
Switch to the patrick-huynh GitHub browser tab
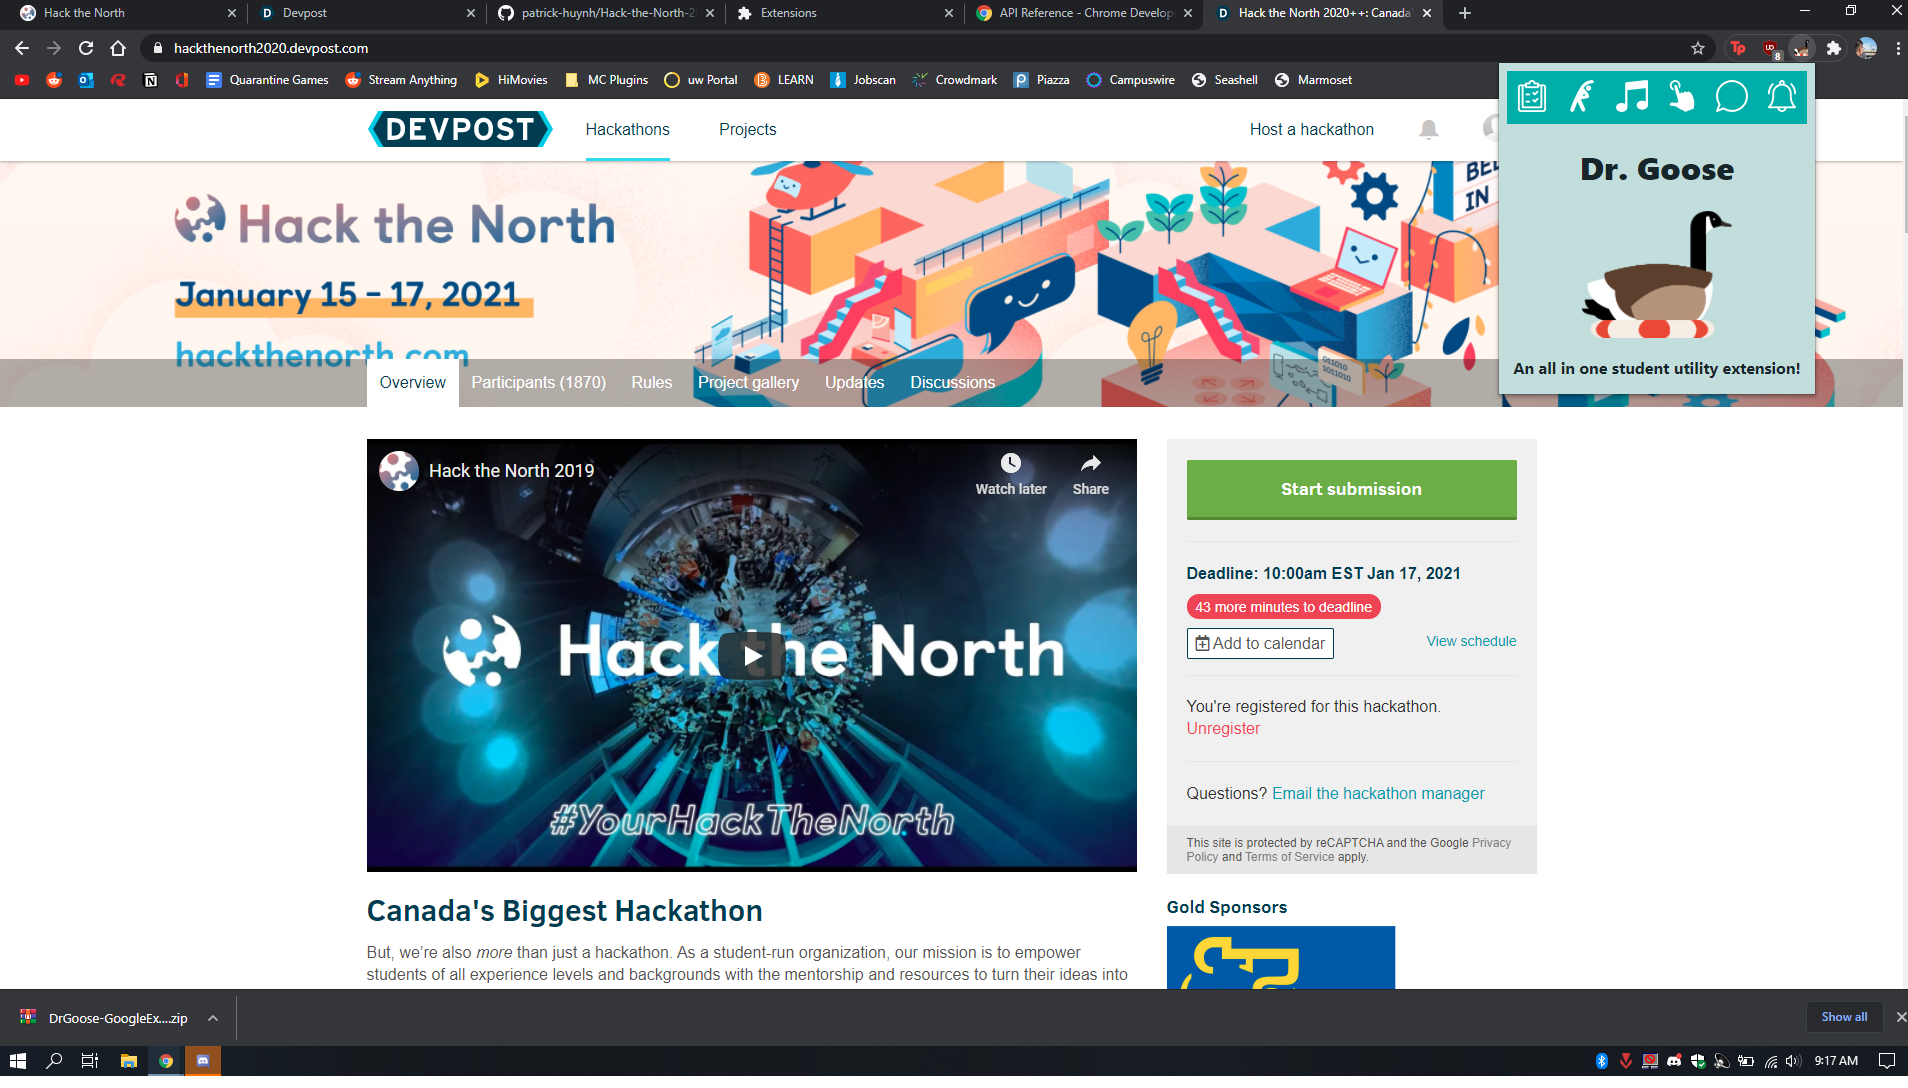[607, 13]
